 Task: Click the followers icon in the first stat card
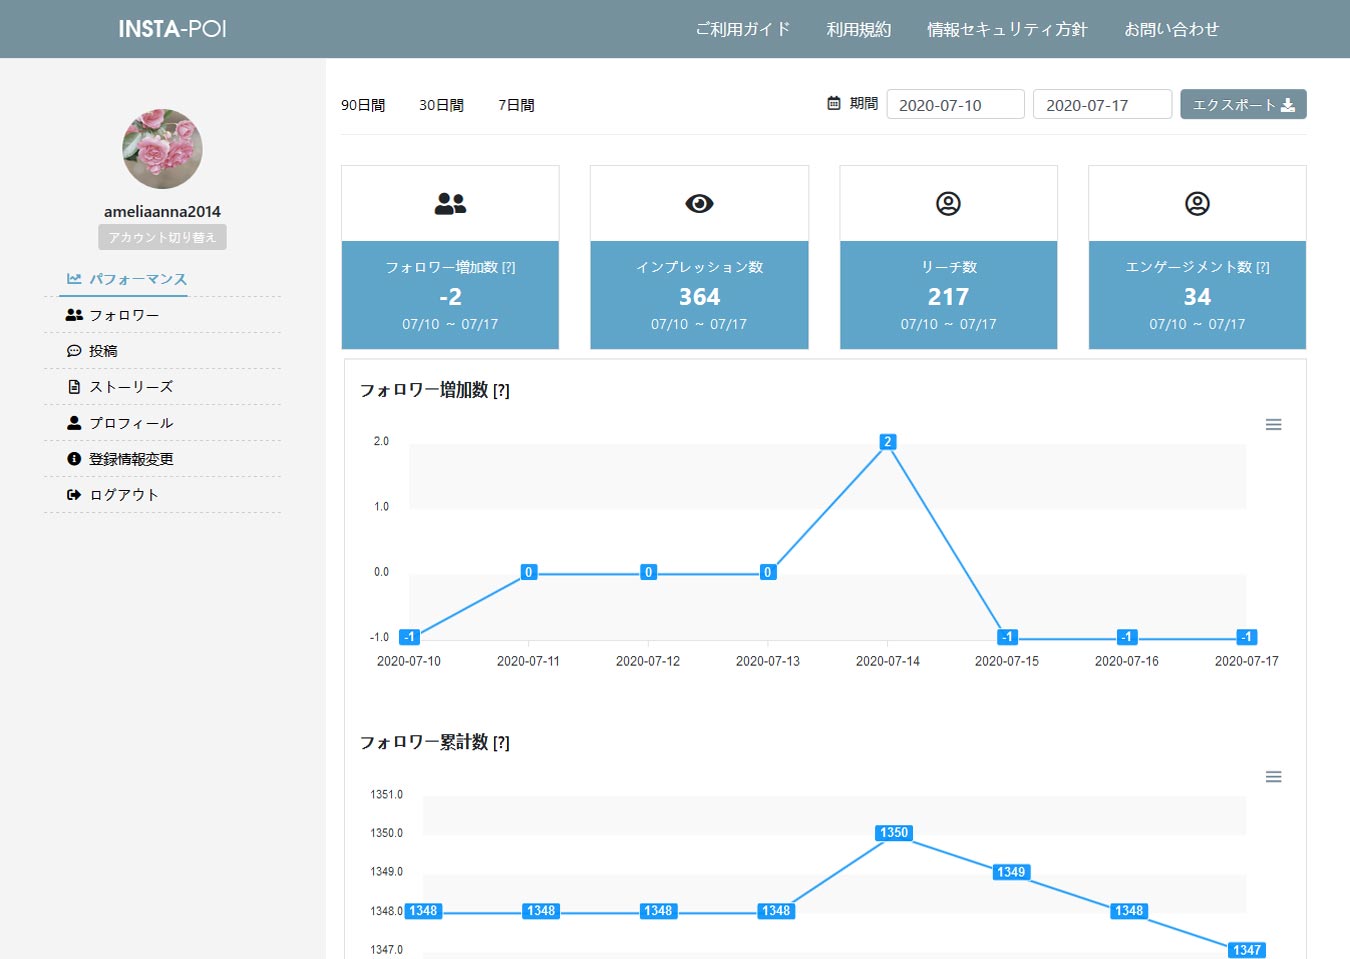[x=450, y=204]
